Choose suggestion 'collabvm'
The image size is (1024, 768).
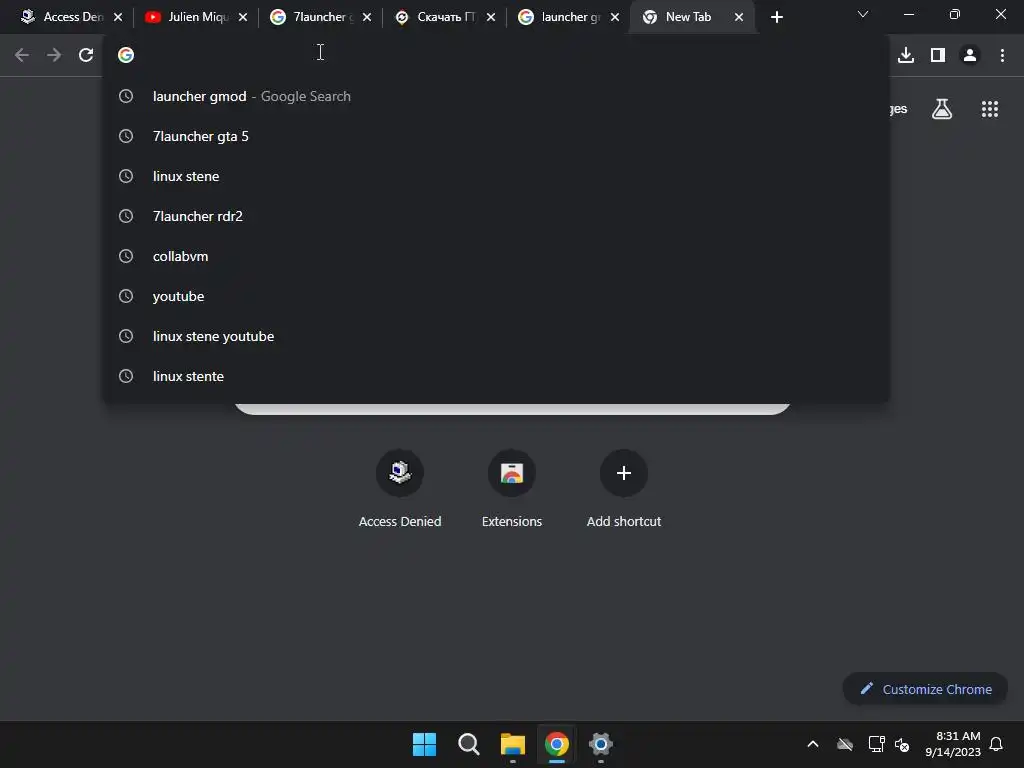coord(496,256)
